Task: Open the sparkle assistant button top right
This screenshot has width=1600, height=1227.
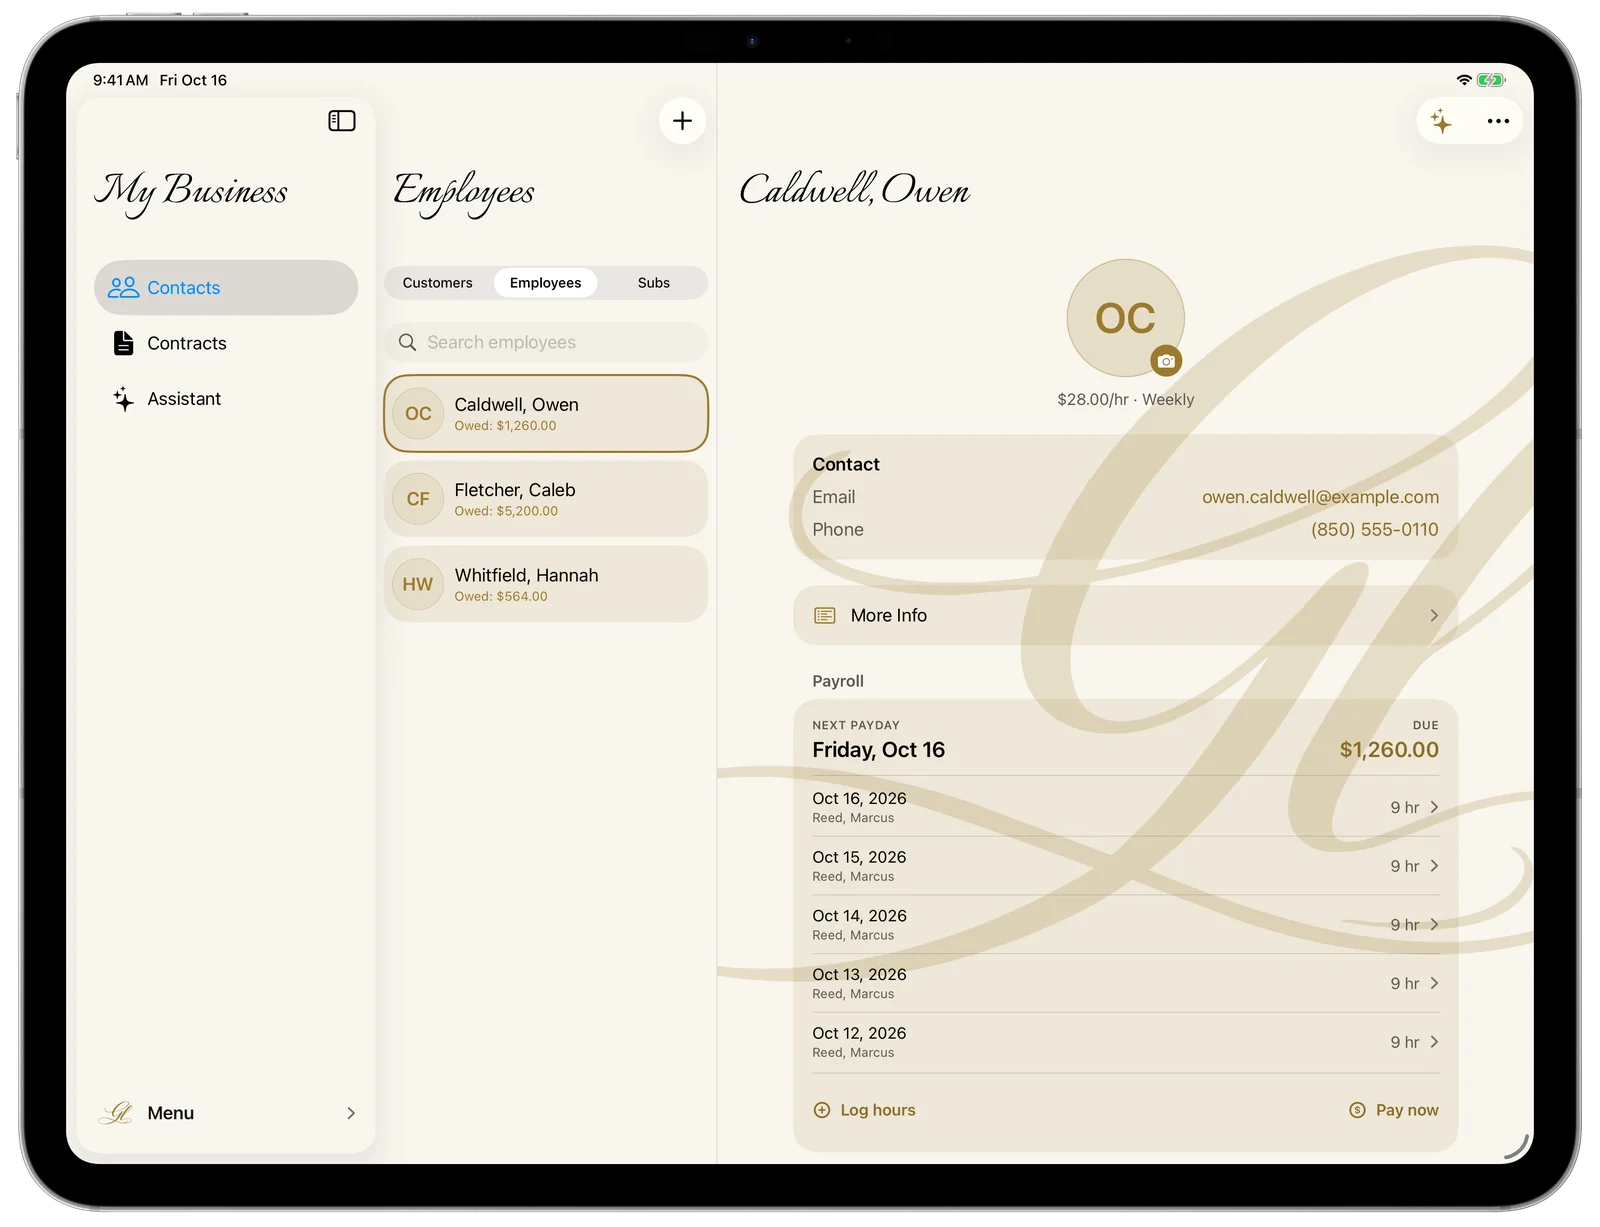Action: pos(1441,121)
